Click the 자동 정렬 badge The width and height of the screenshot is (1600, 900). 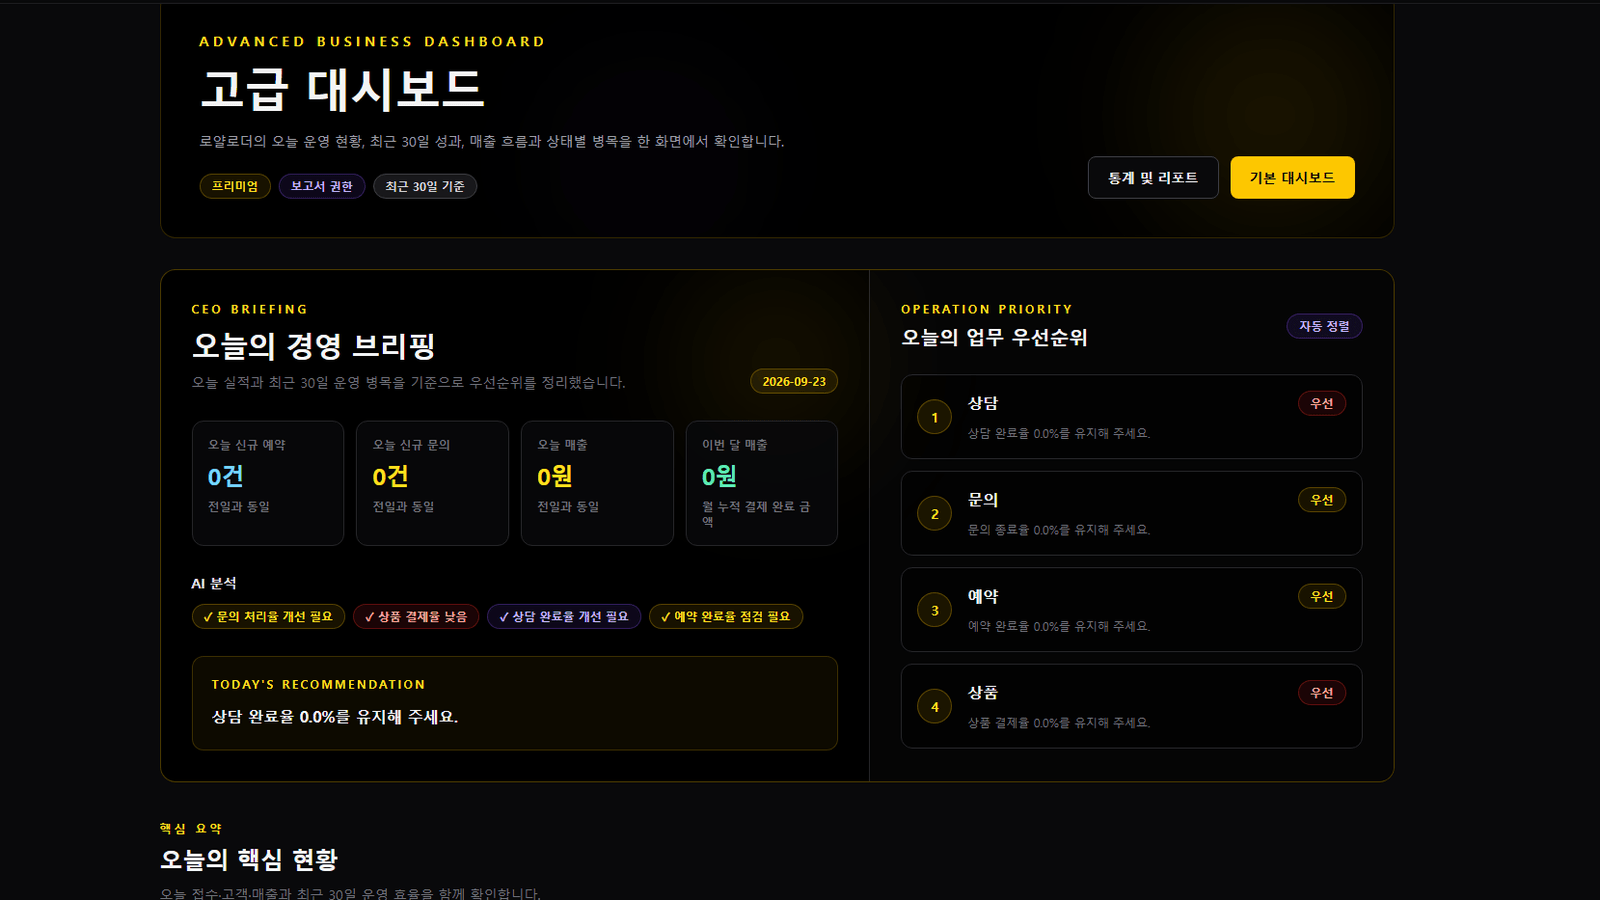pos(1324,326)
